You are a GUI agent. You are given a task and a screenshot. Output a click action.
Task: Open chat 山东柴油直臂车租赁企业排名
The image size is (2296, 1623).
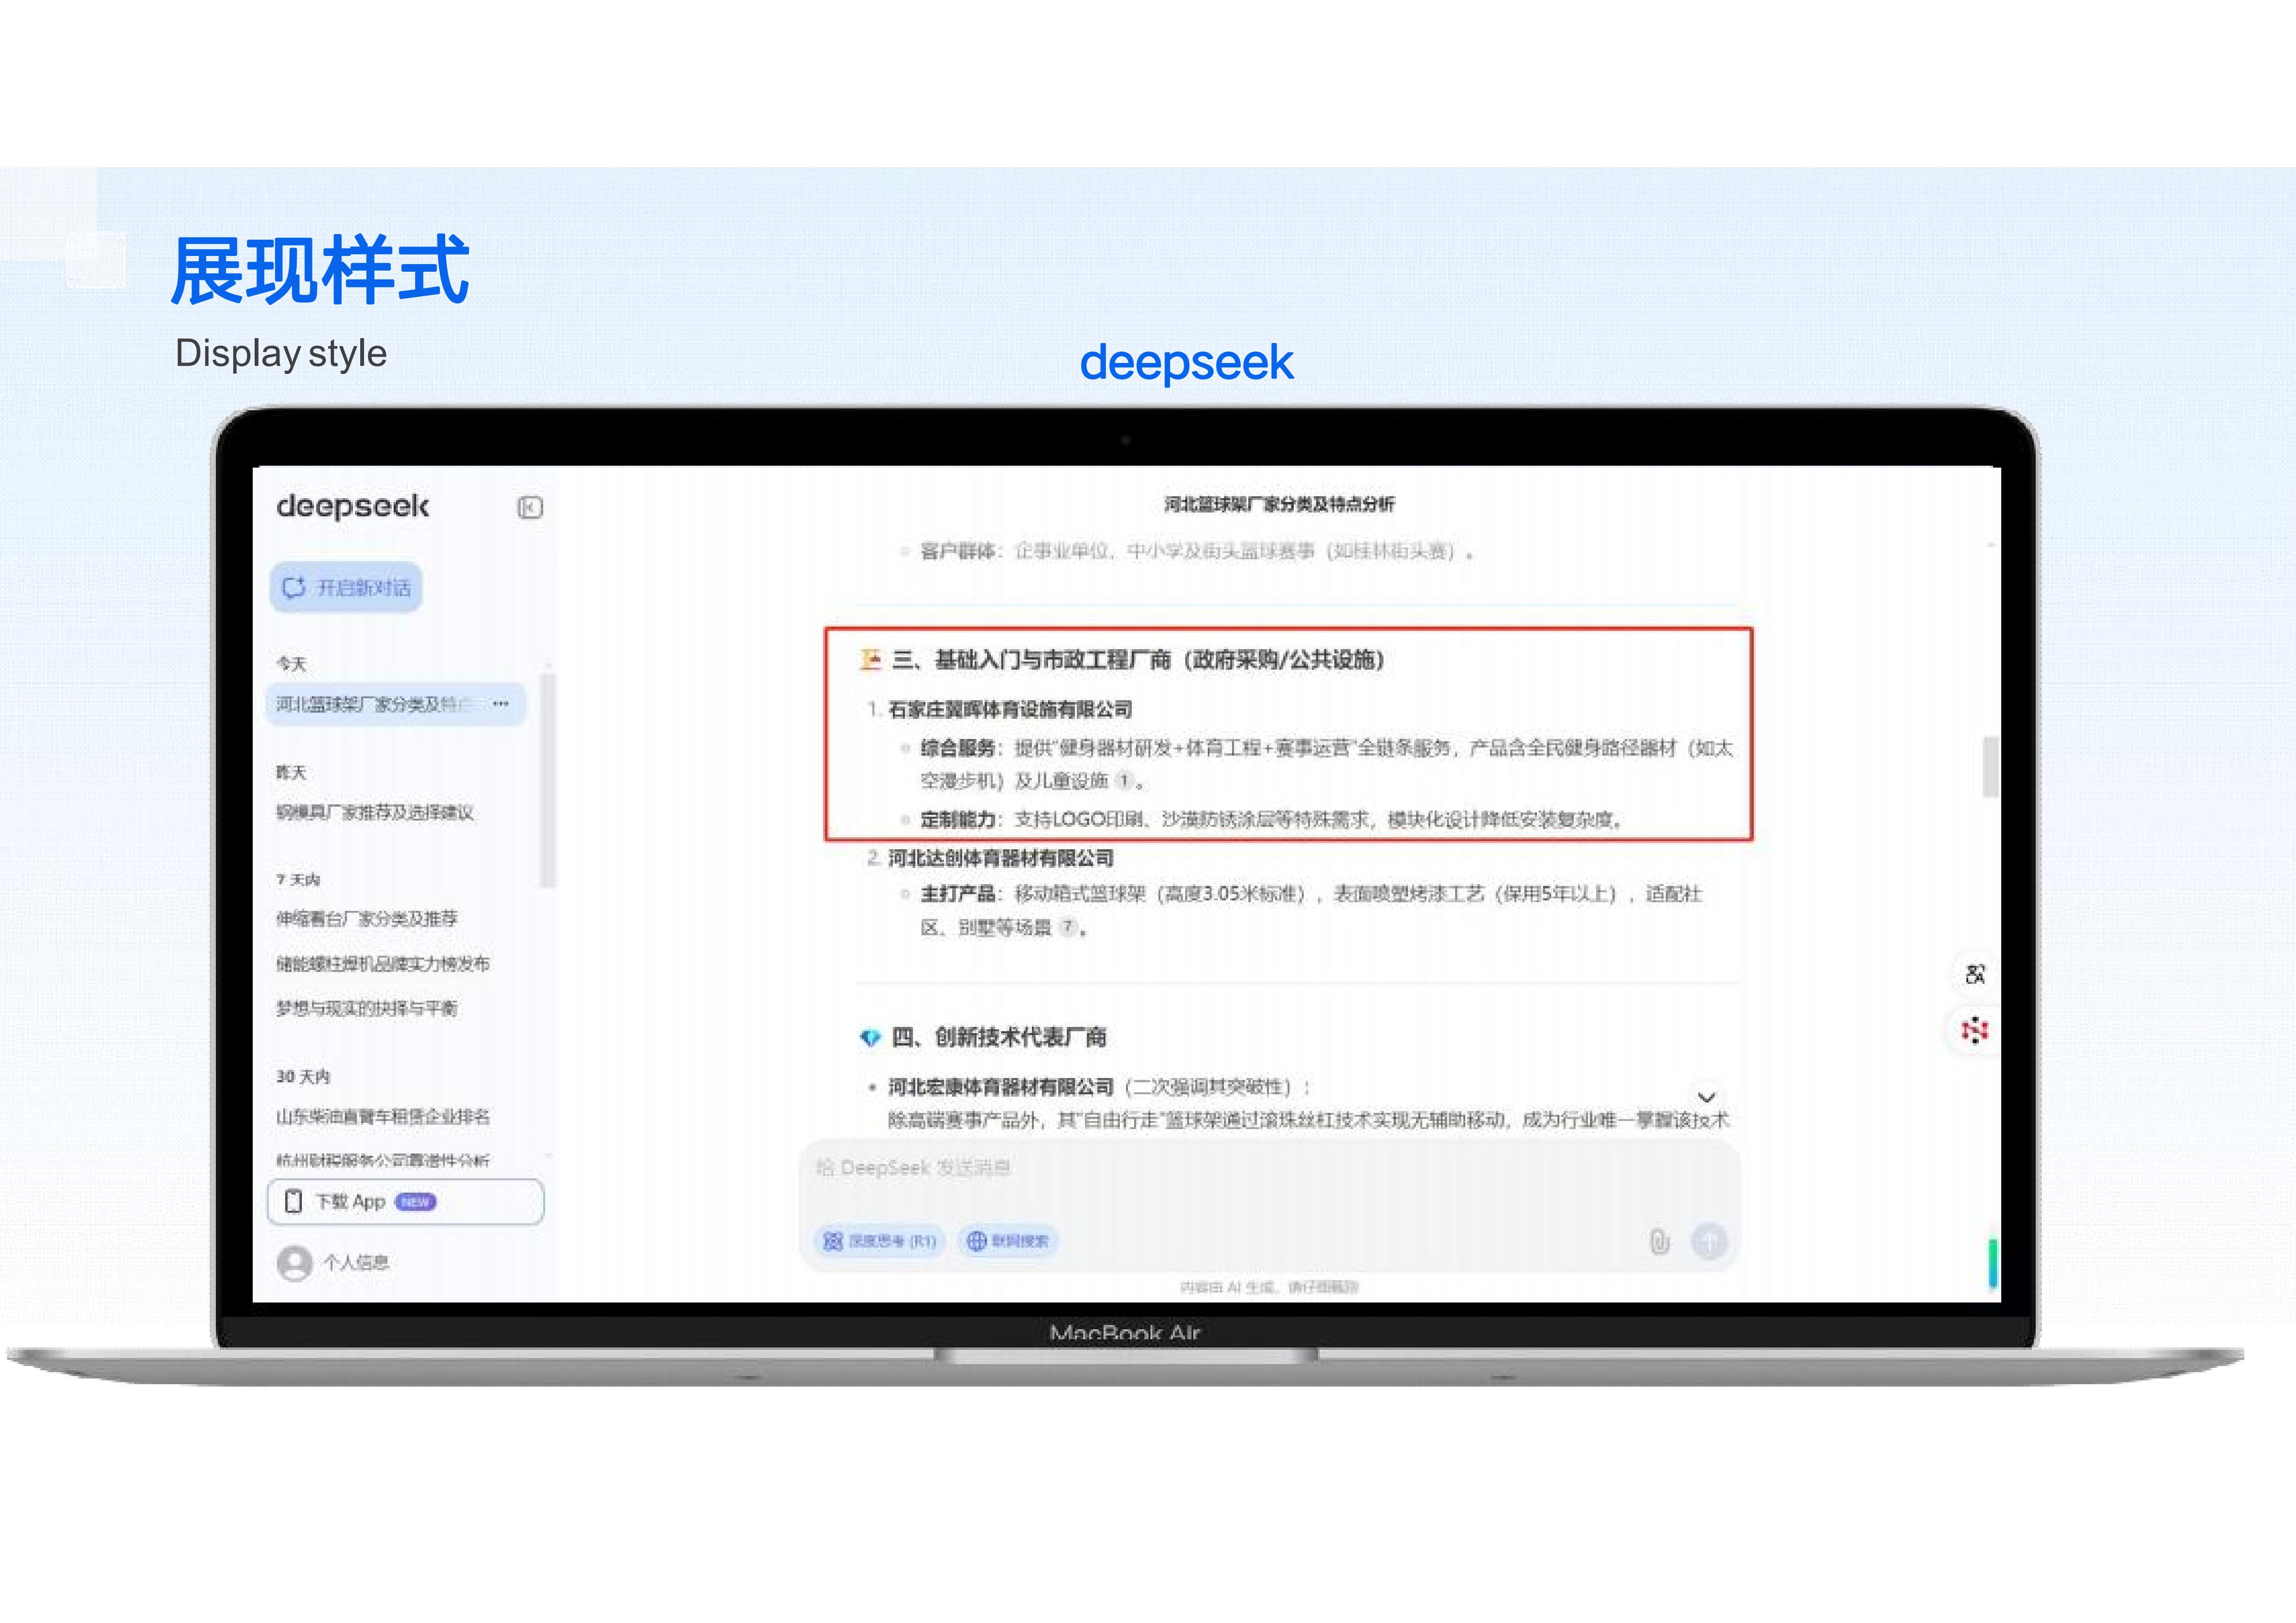(383, 1116)
